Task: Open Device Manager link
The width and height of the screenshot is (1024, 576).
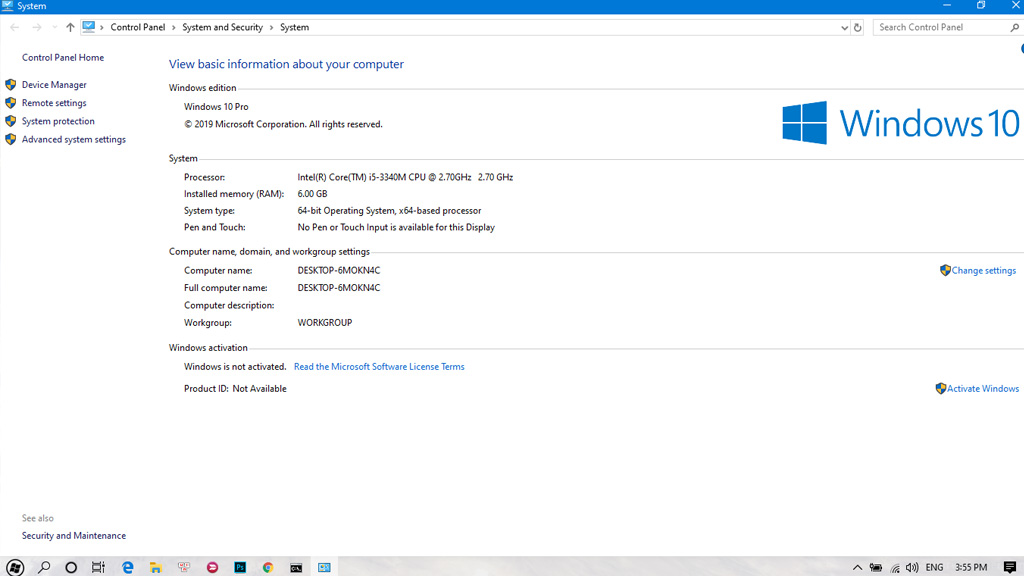Action: coord(54,85)
